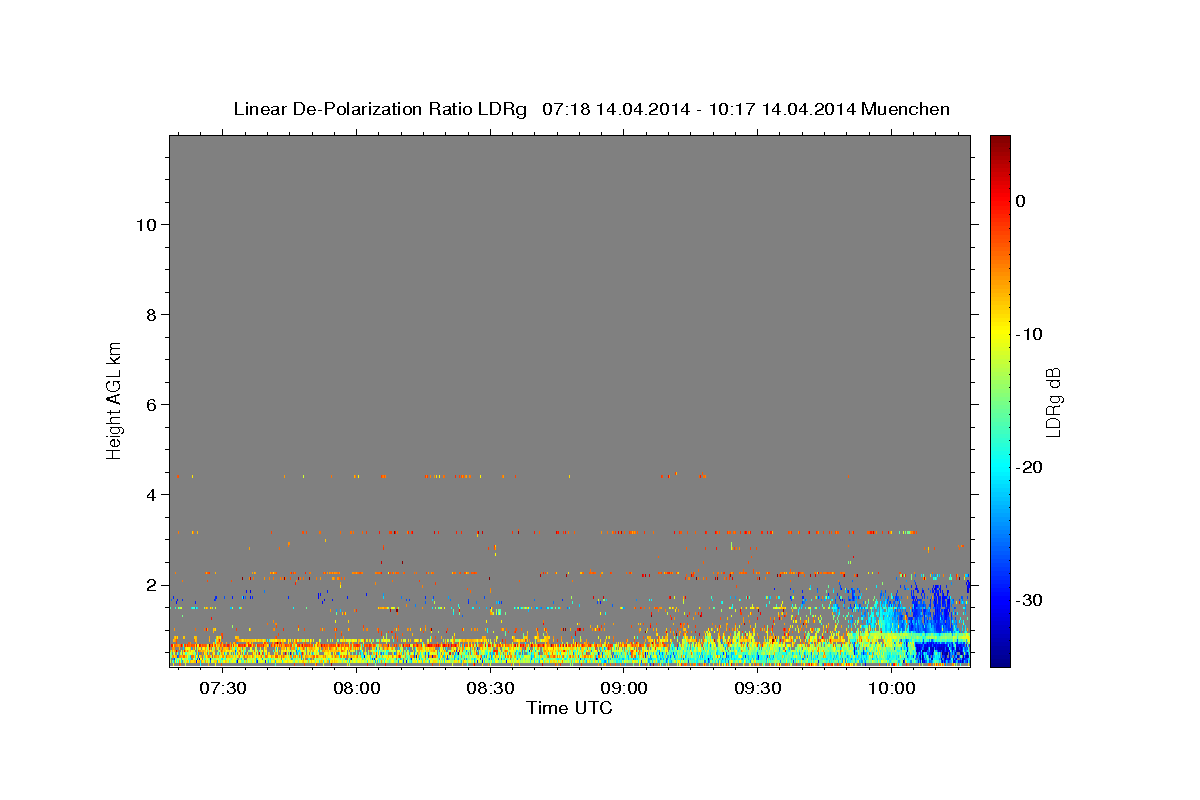Click the 09:30 time tick label
The height and width of the screenshot is (800, 1200).
click(x=758, y=688)
